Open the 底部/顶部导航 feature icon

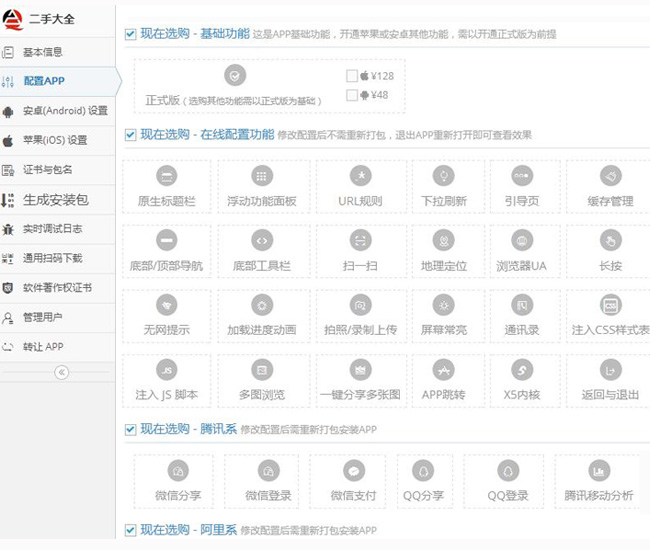167,240
